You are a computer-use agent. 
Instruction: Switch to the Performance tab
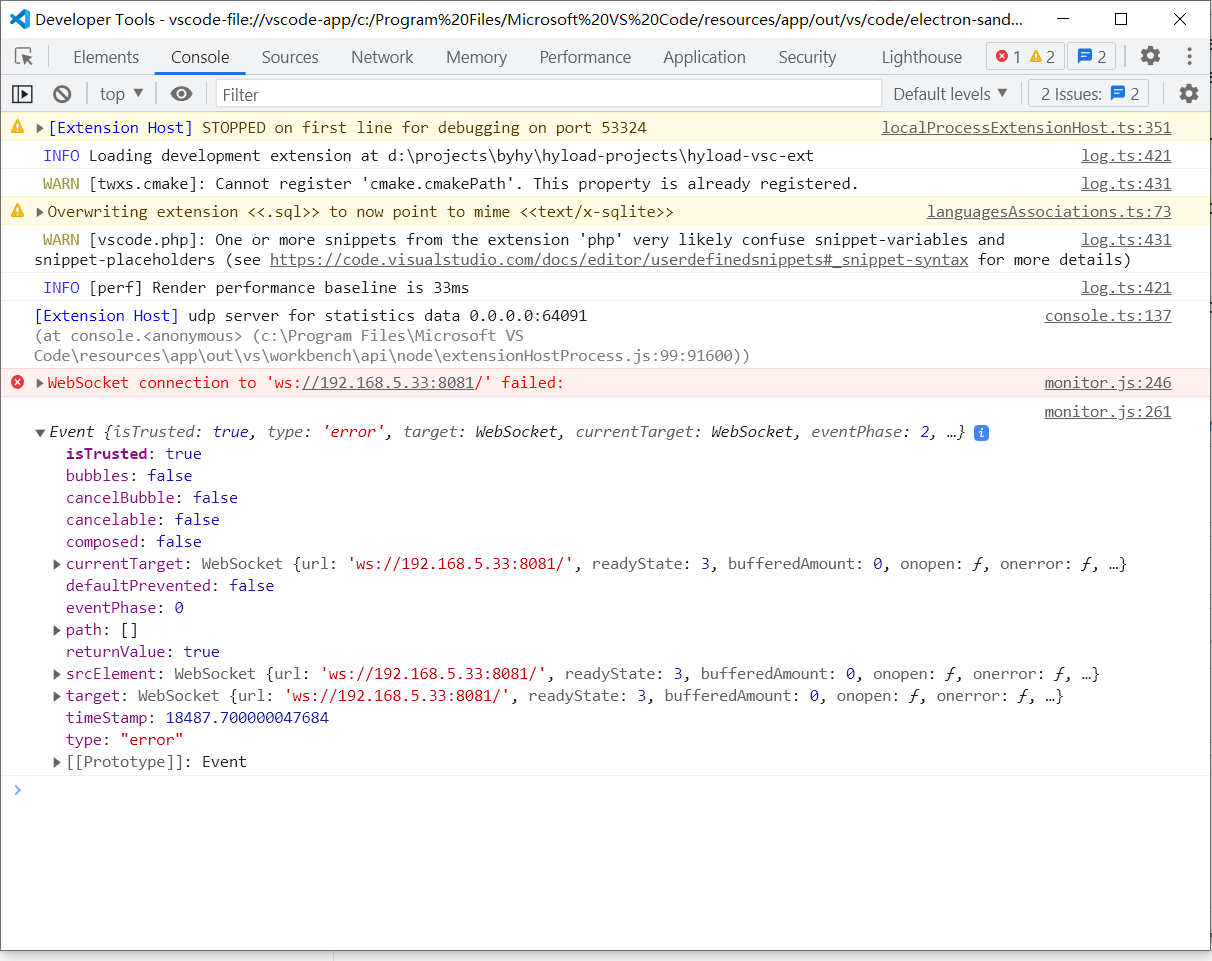[585, 57]
